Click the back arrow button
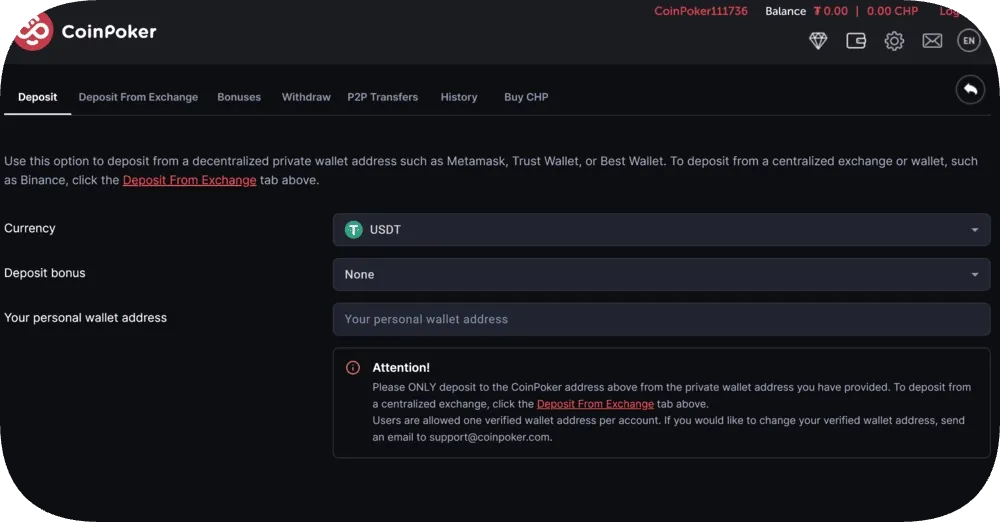 click(970, 89)
